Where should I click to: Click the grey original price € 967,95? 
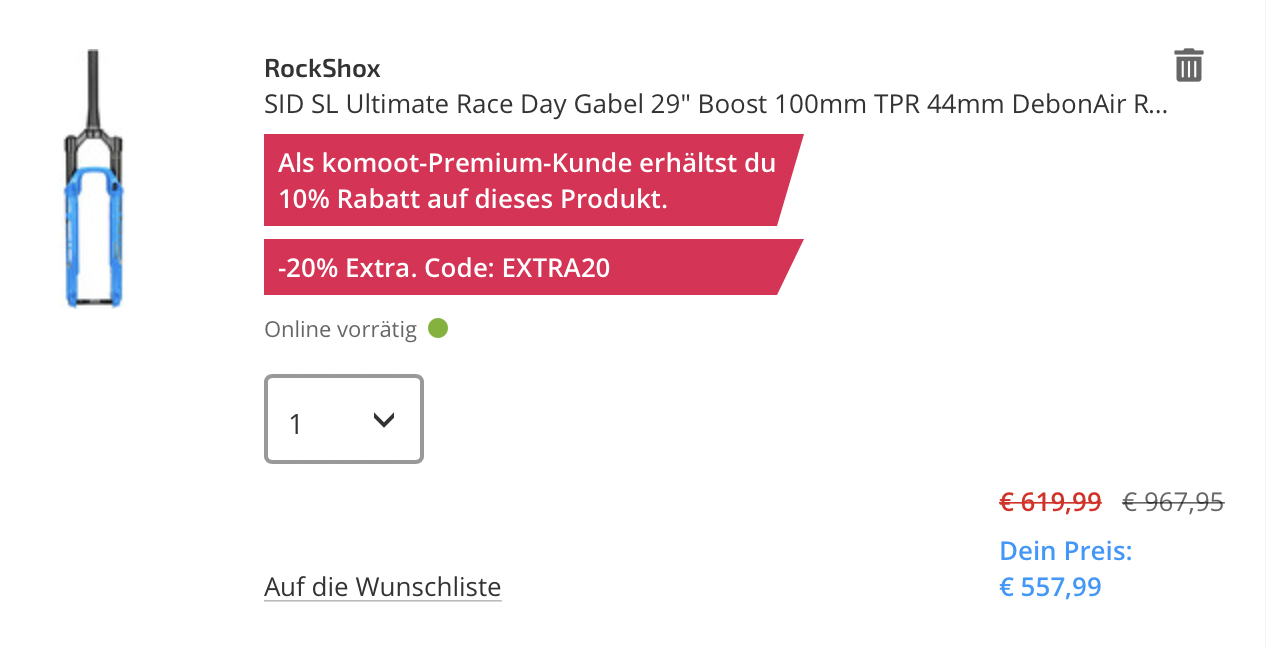pyautogui.click(x=1173, y=502)
